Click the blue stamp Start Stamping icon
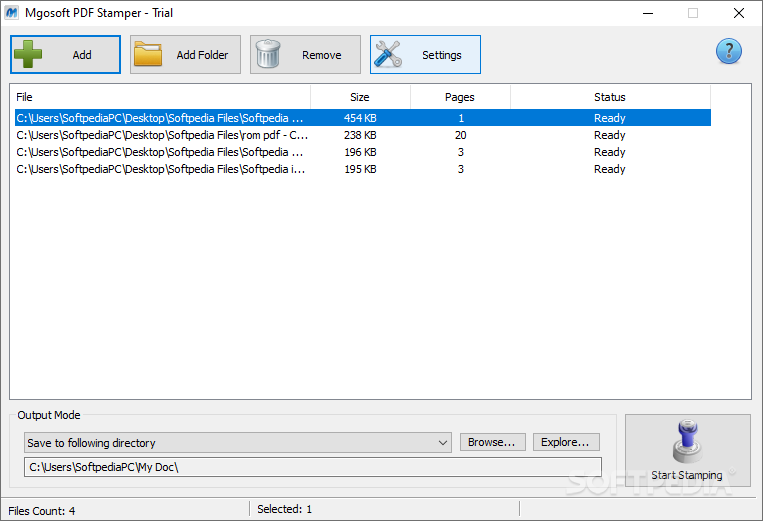 coord(687,441)
